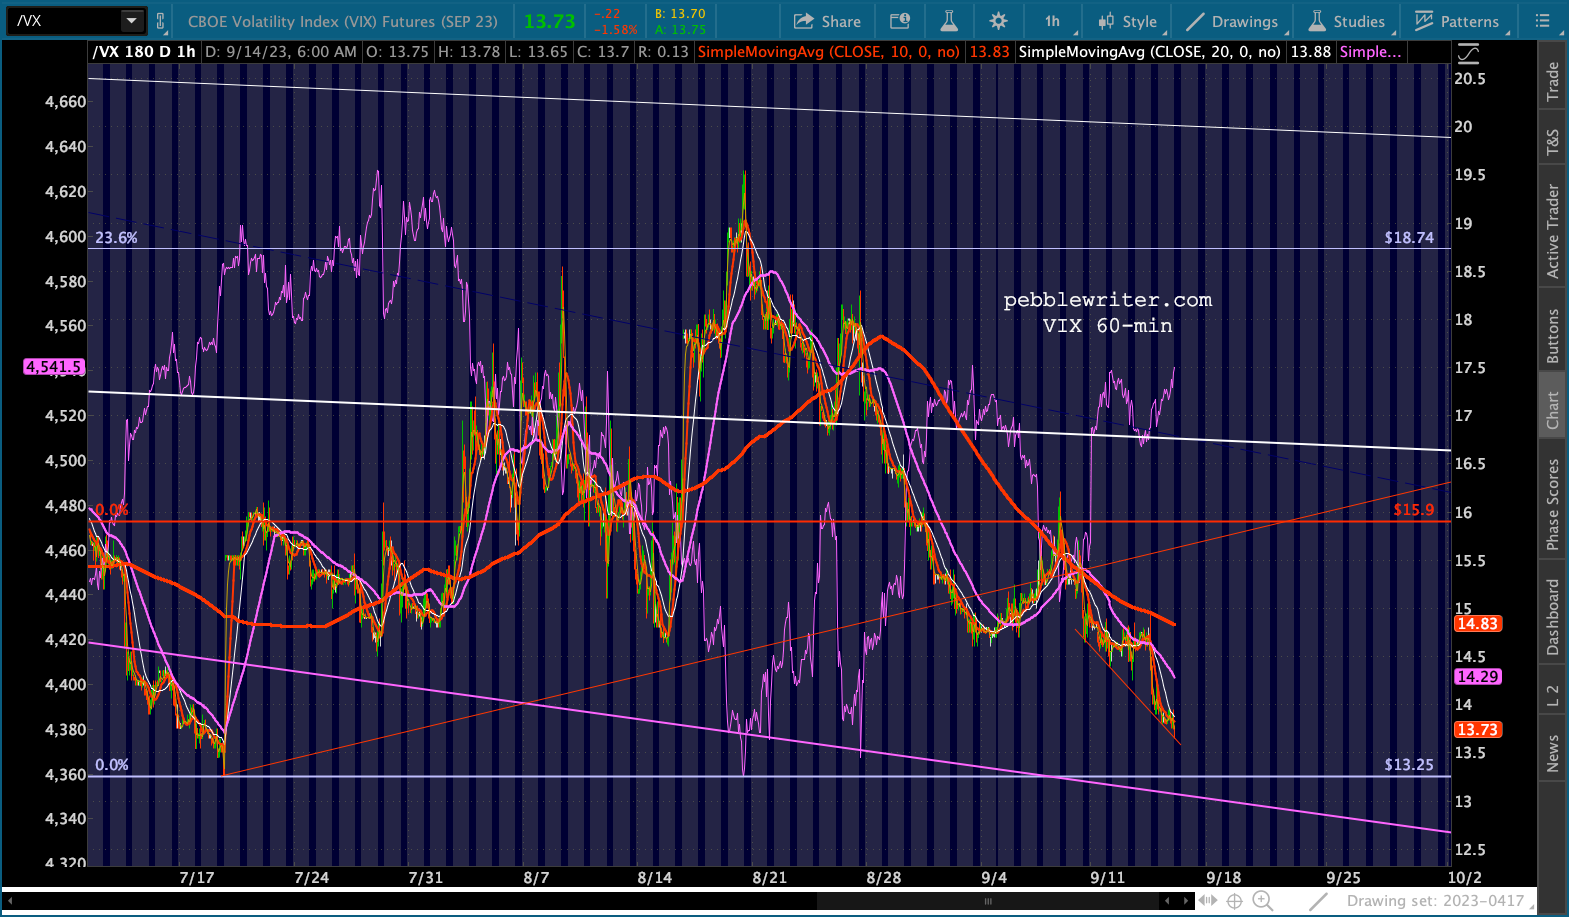Click the flask Edit Studies icon
Viewport: 1569px width, 917px height.
tap(949, 21)
